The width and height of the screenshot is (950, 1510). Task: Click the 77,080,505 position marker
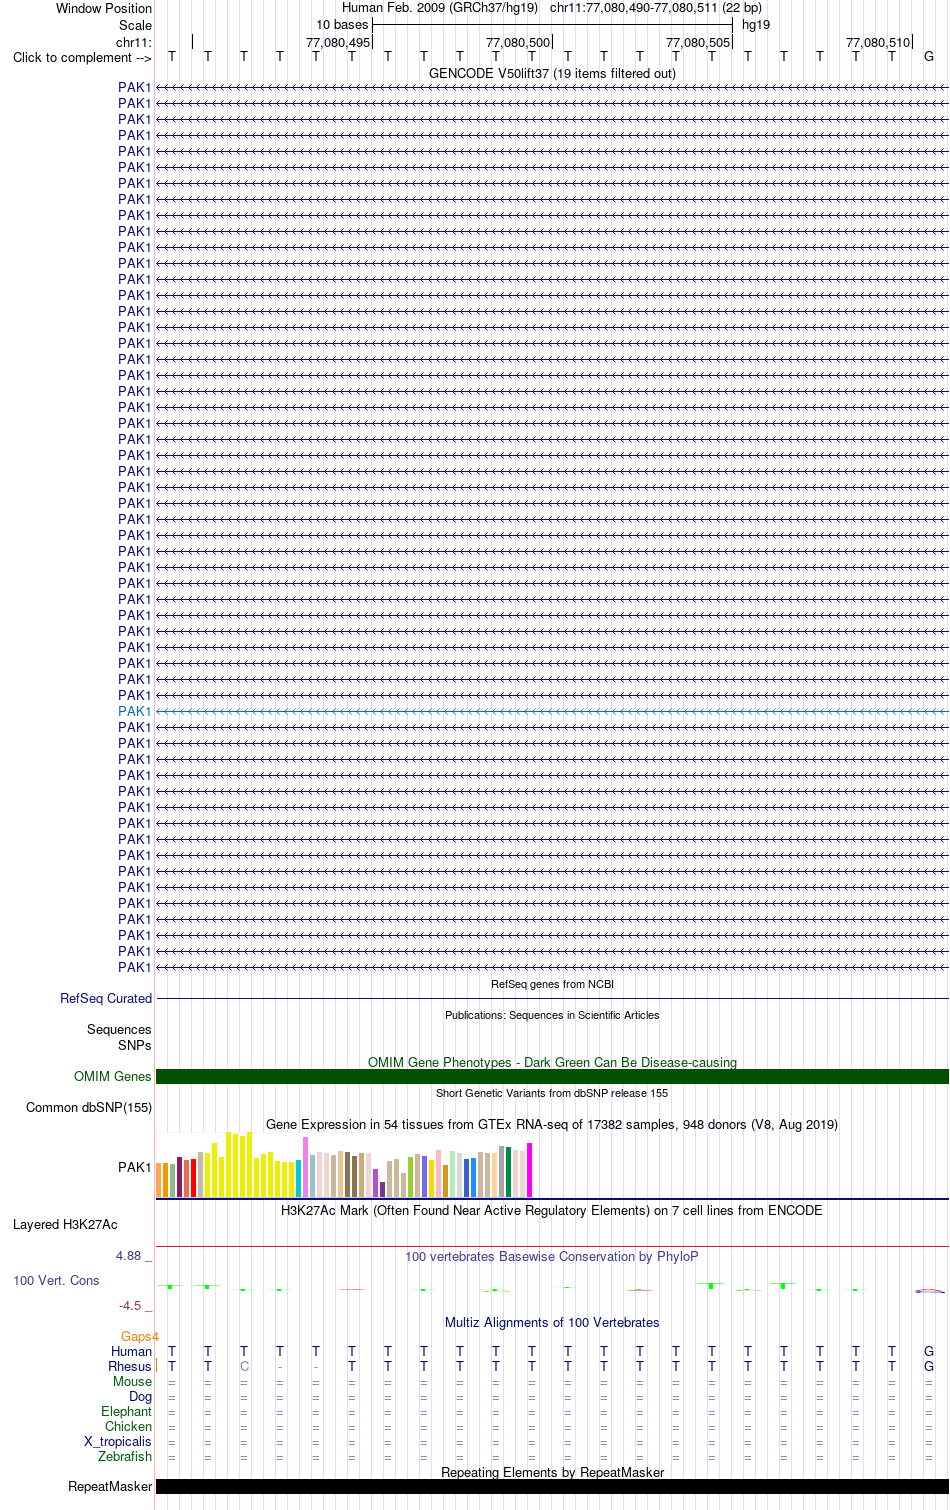pos(698,42)
